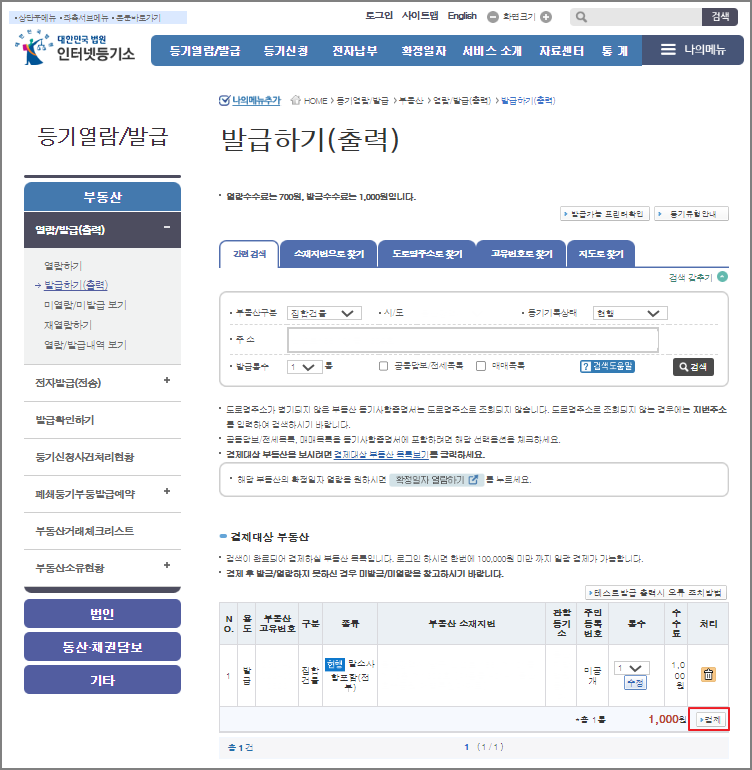This screenshot has height=770, width=752.
Task: Open 등기기록상태 dropdown
Action: (x=630, y=313)
